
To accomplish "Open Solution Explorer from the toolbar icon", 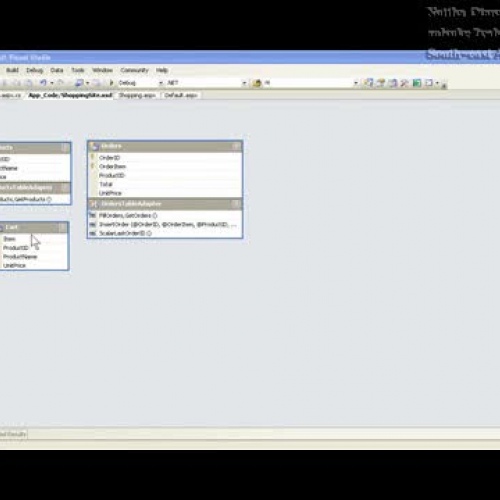I will click(368, 83).
